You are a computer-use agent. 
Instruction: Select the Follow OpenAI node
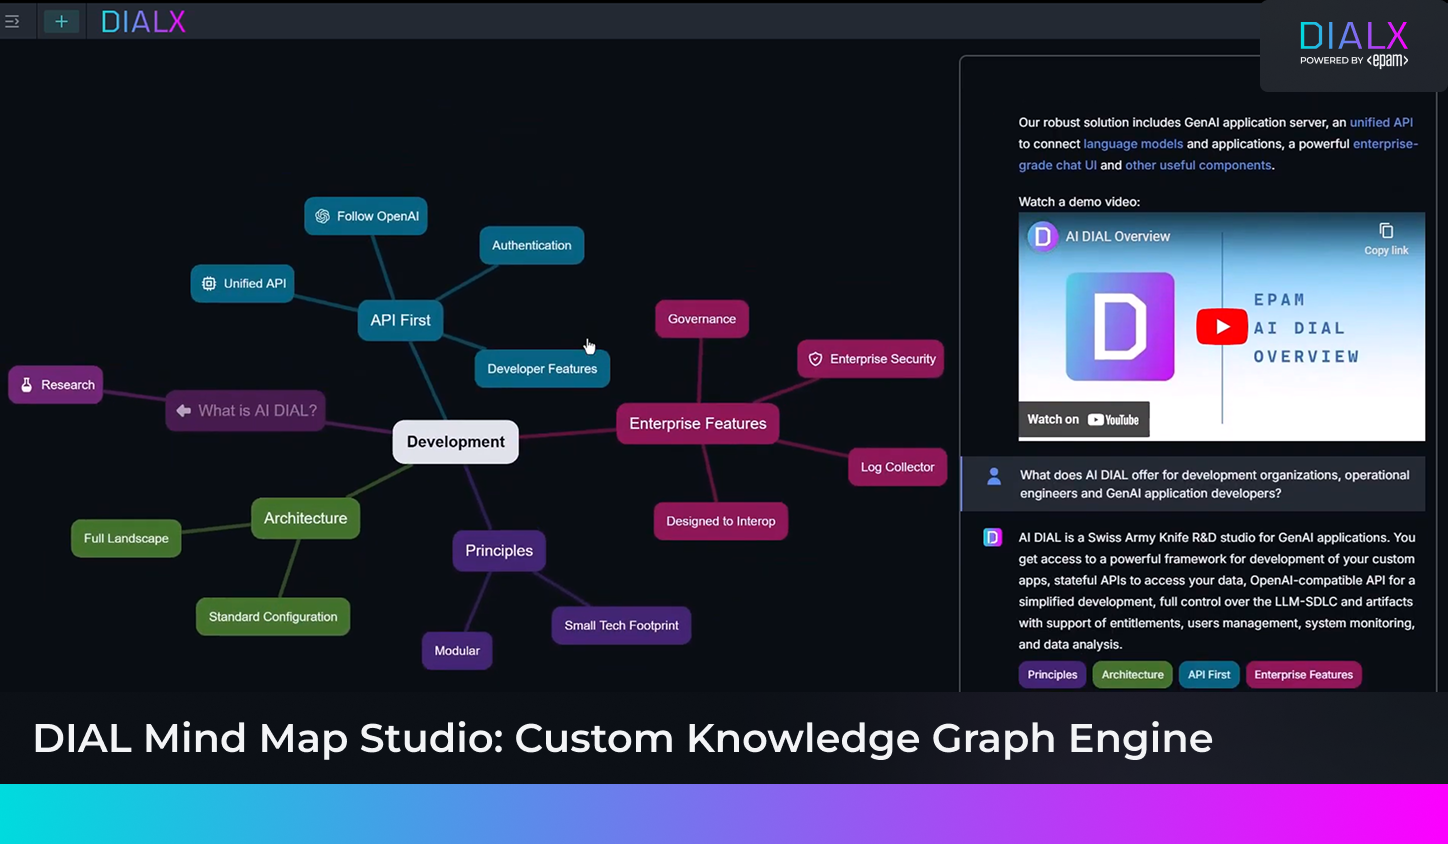[366, 216]
